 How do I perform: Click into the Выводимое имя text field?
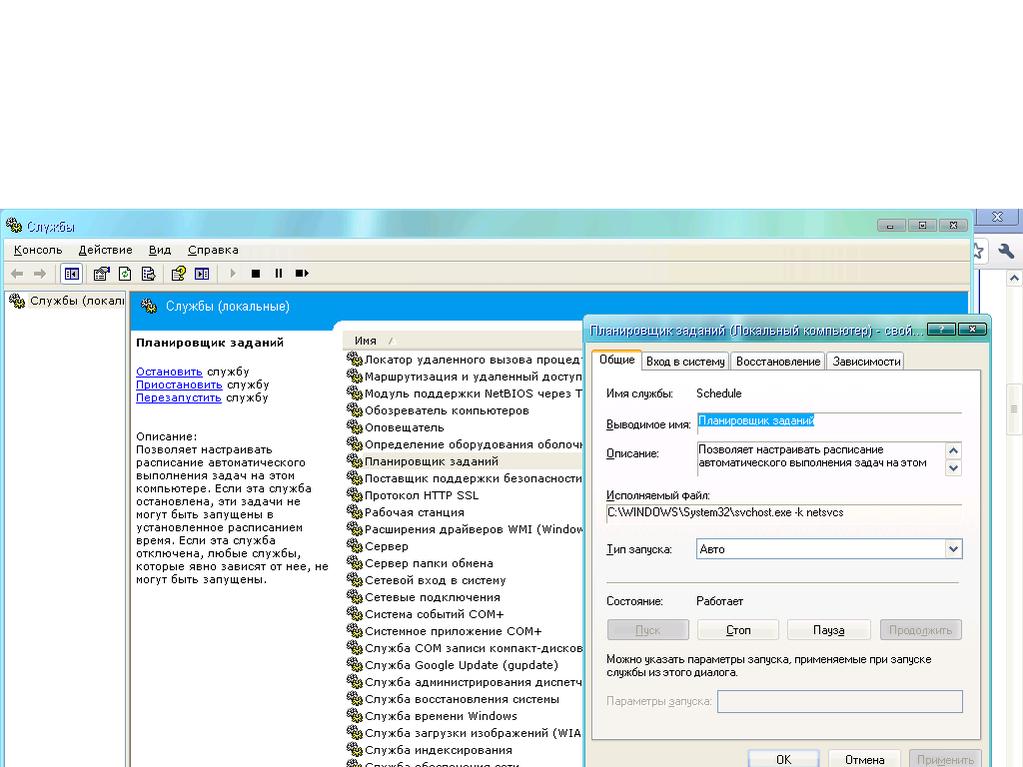(828, 422)
